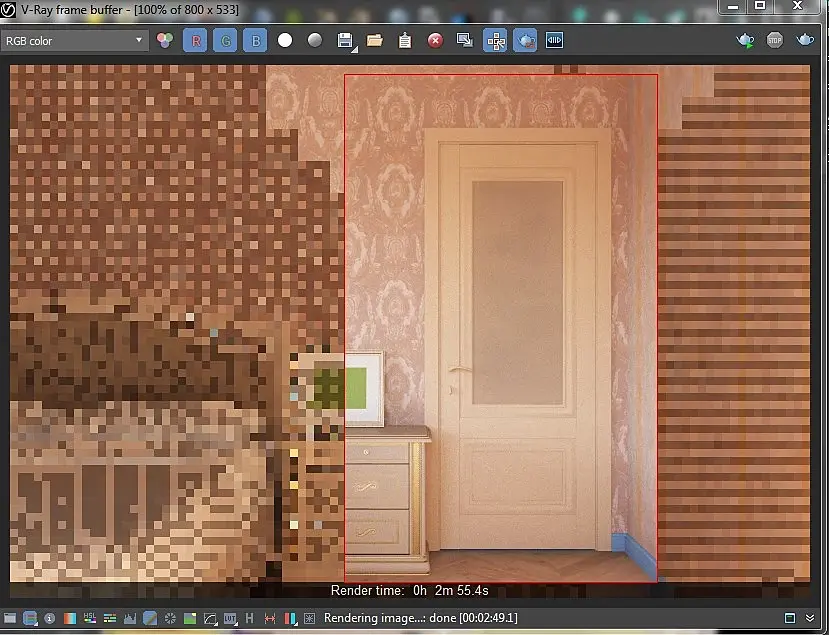The image size is (829, 635).
Task: Toggle the HSL correction icon
Action: click(x=90, y=618)
